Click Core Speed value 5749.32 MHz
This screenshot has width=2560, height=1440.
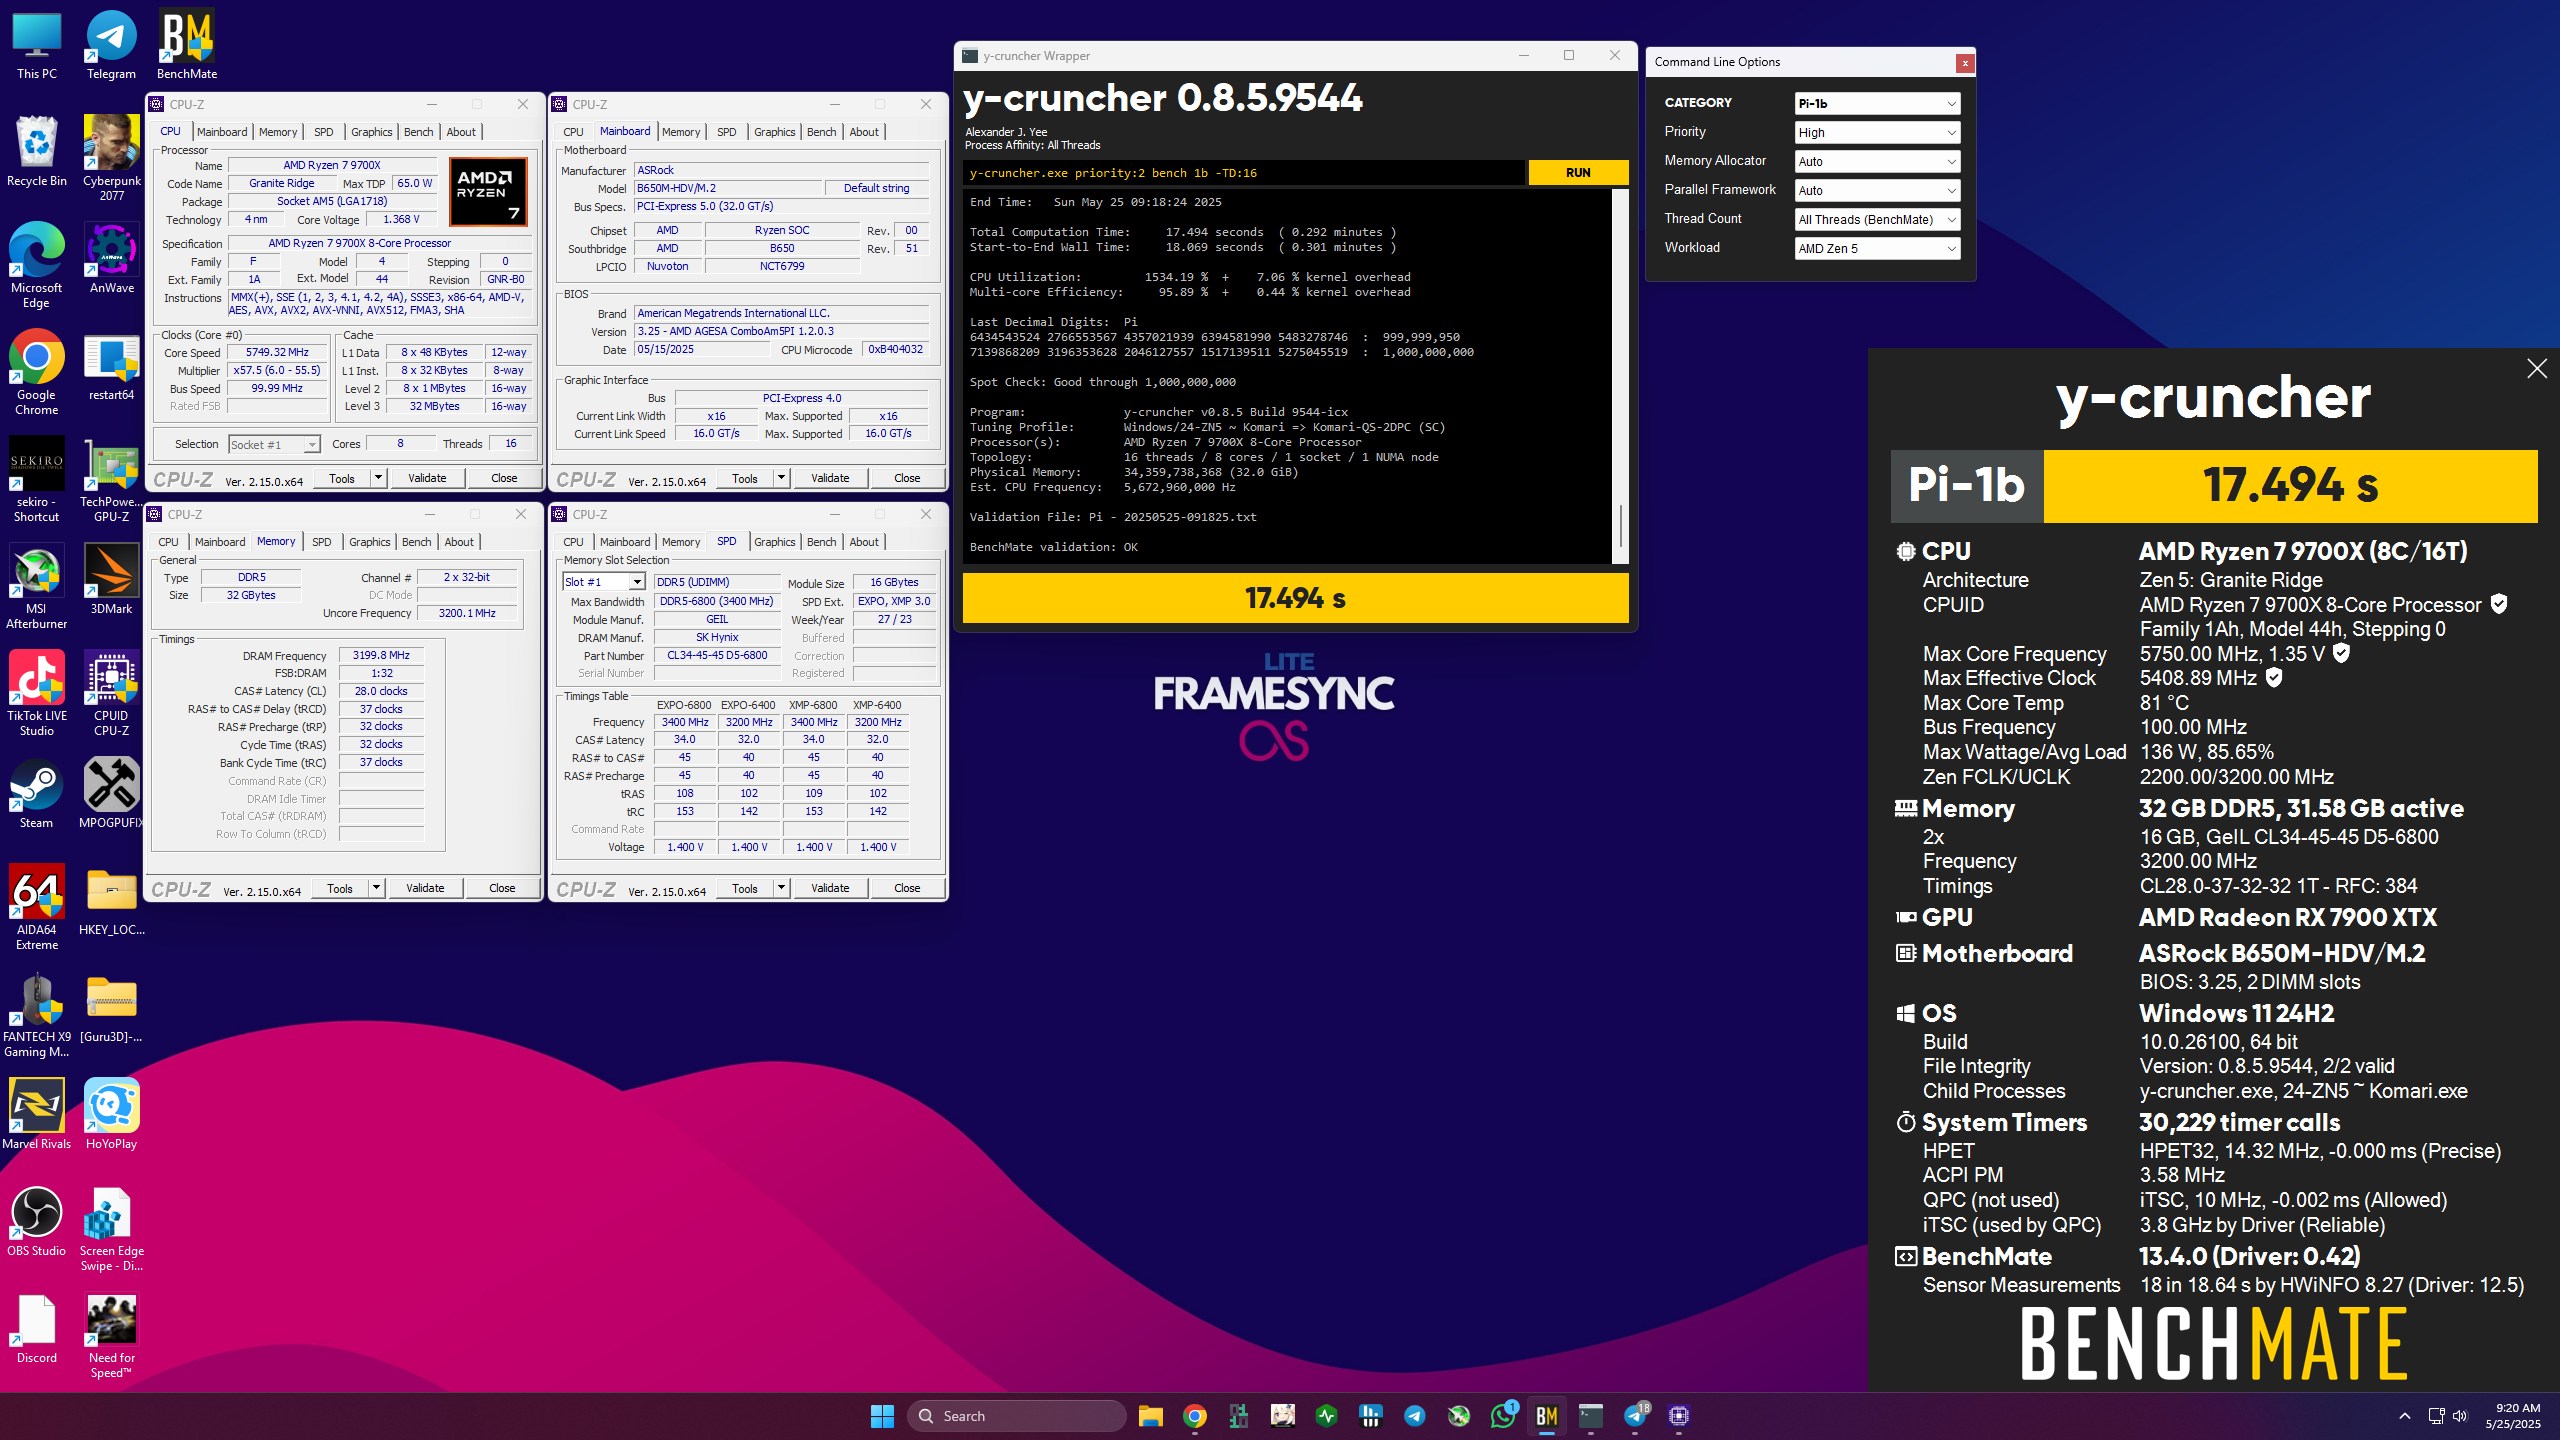coord(277,353)
